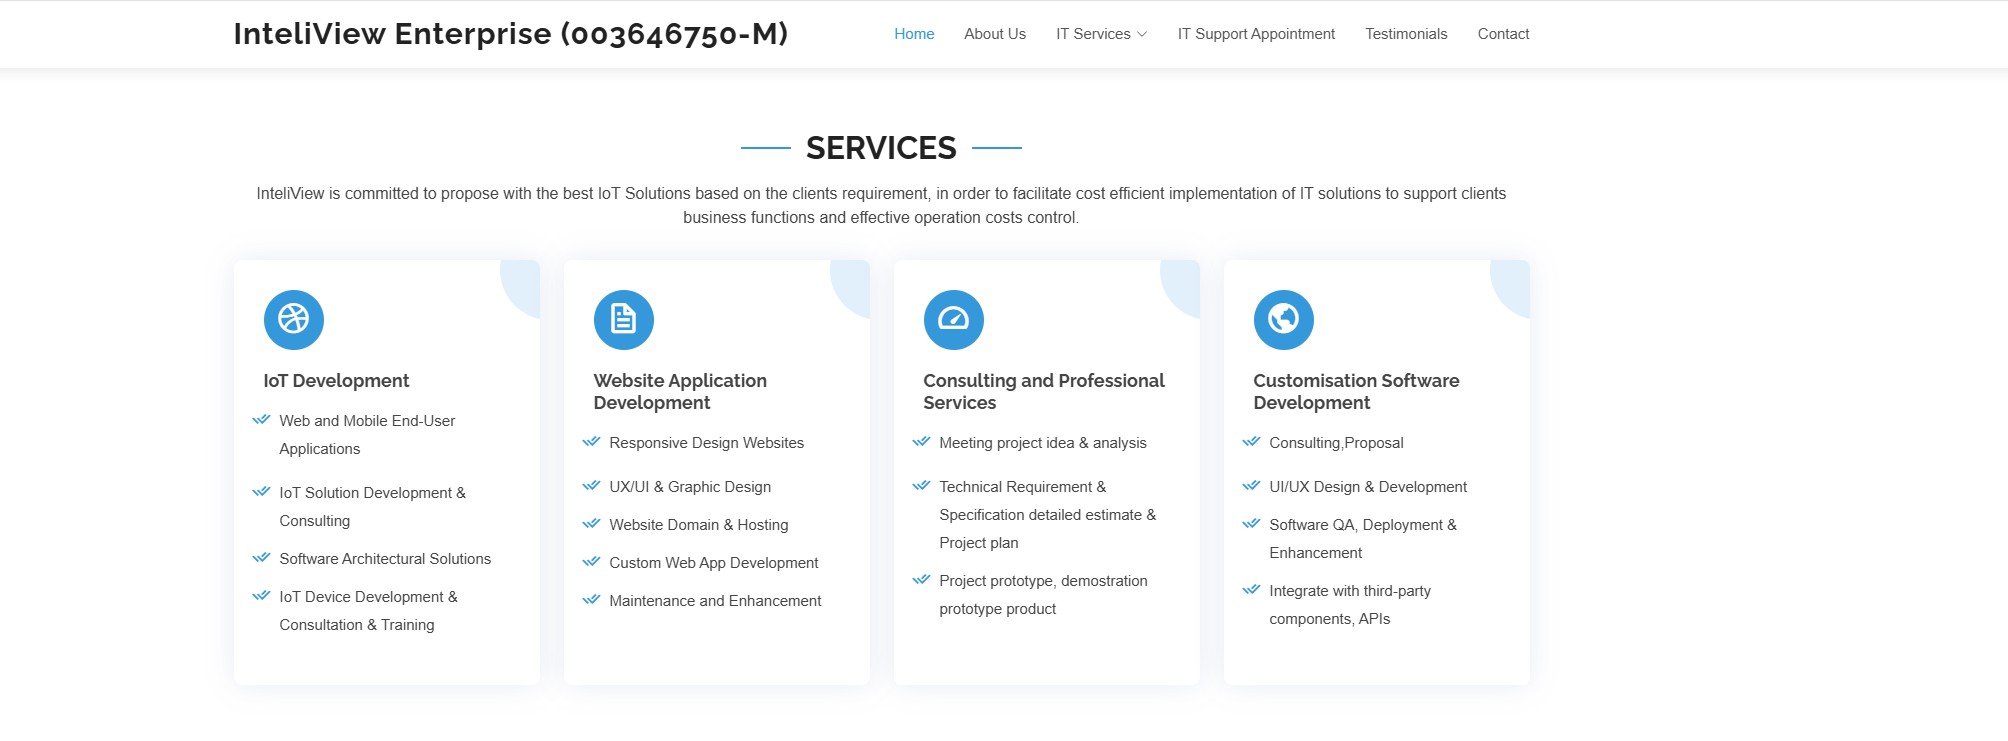The height and width of the screenshot is (741, 2008).
Task: Select the IoT Development card heading
Action: [x=336, y=380]
